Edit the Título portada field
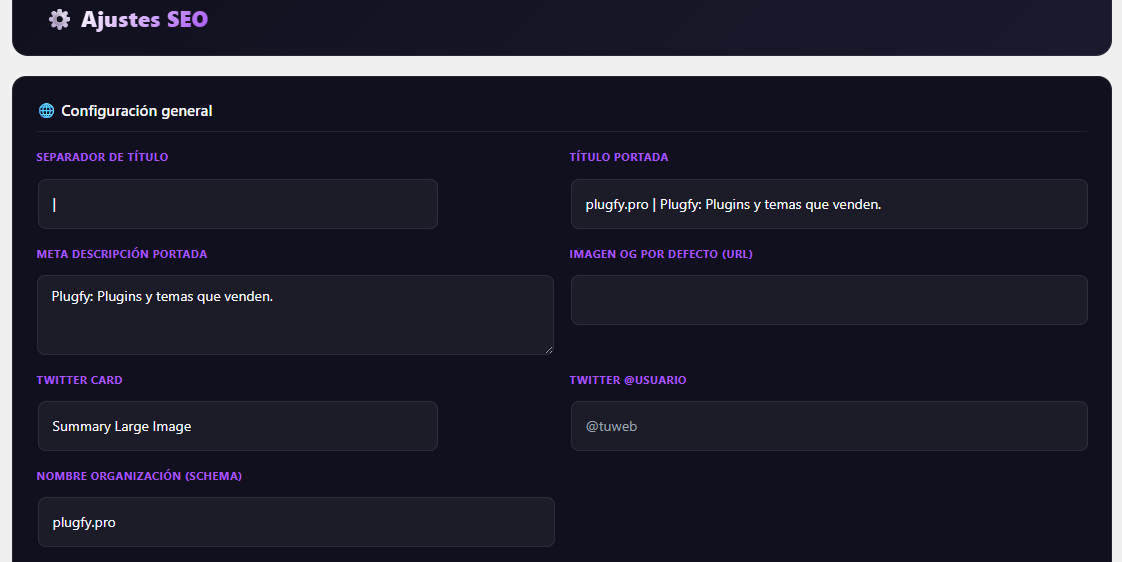Viewport: 1122px width, 562px height. tap(829, 204)
